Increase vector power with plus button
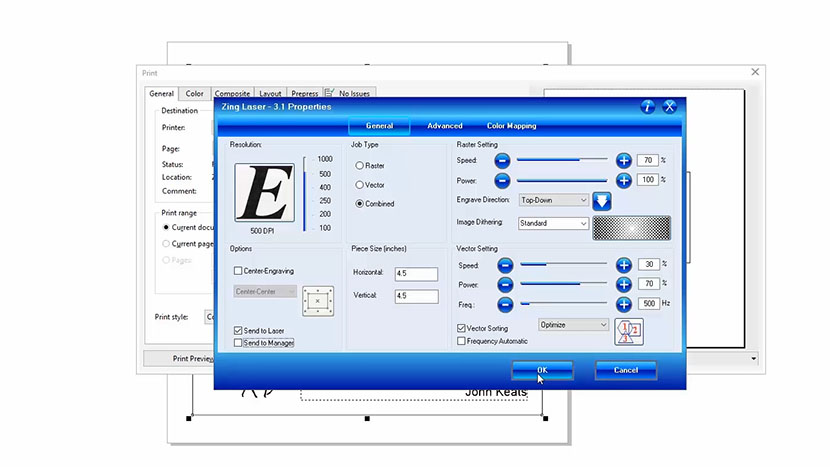The height and width of the screenshot is (467, 830). point(623,285)
